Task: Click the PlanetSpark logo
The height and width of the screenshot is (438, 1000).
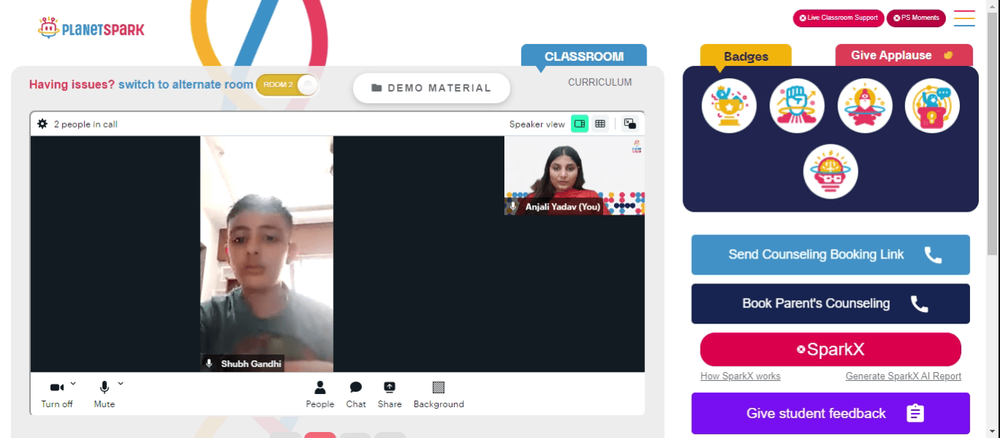Action: [91, 29]
